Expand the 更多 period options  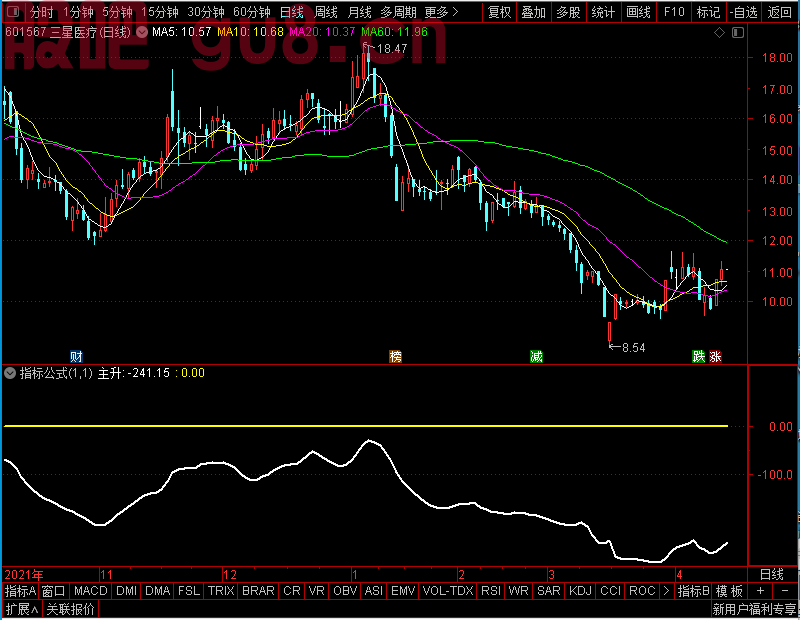441,12
